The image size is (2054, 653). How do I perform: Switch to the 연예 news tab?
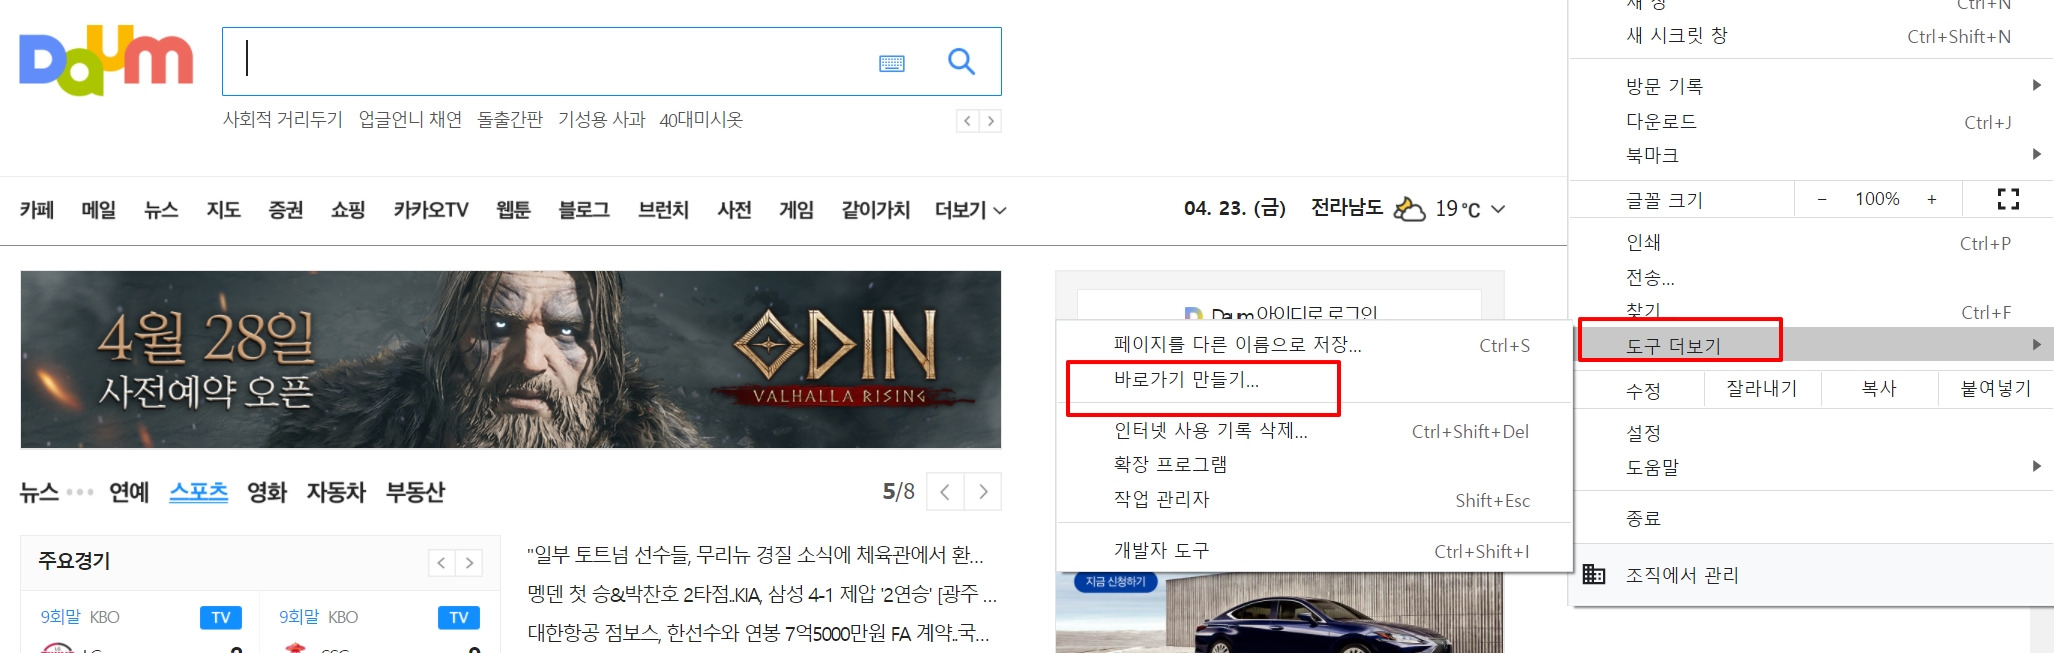click(x=129, y=492)
